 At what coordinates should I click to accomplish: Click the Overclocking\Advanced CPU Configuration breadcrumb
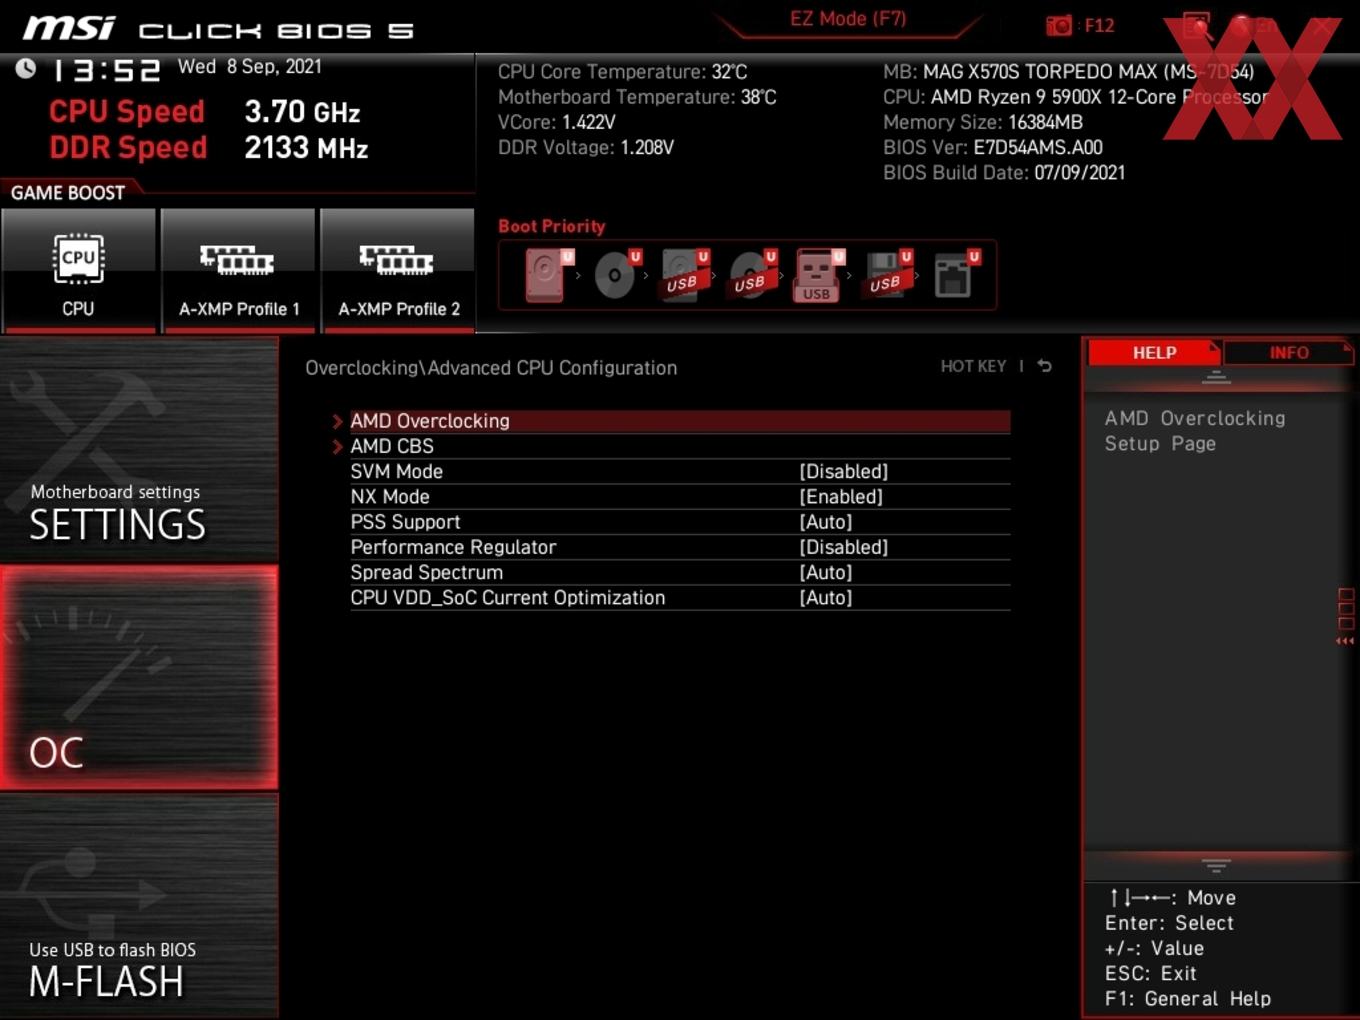click(491, 367)
